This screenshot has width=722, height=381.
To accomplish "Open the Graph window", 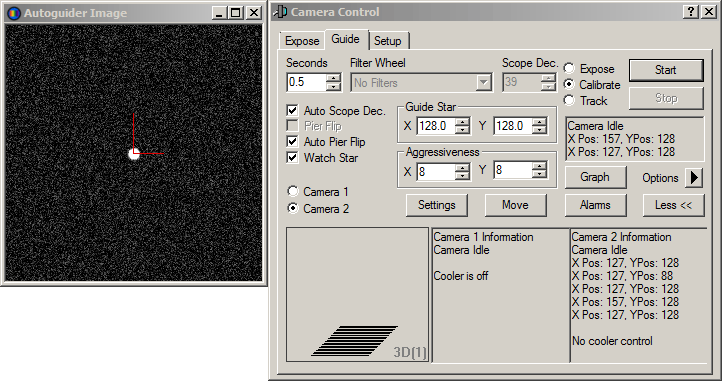I will (595, 177).
